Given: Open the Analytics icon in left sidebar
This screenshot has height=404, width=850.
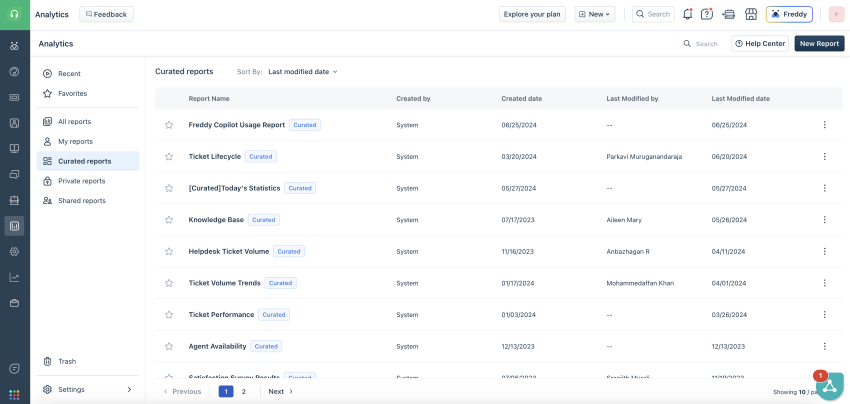Looking at the screenshot, I should tap(15, 226).
